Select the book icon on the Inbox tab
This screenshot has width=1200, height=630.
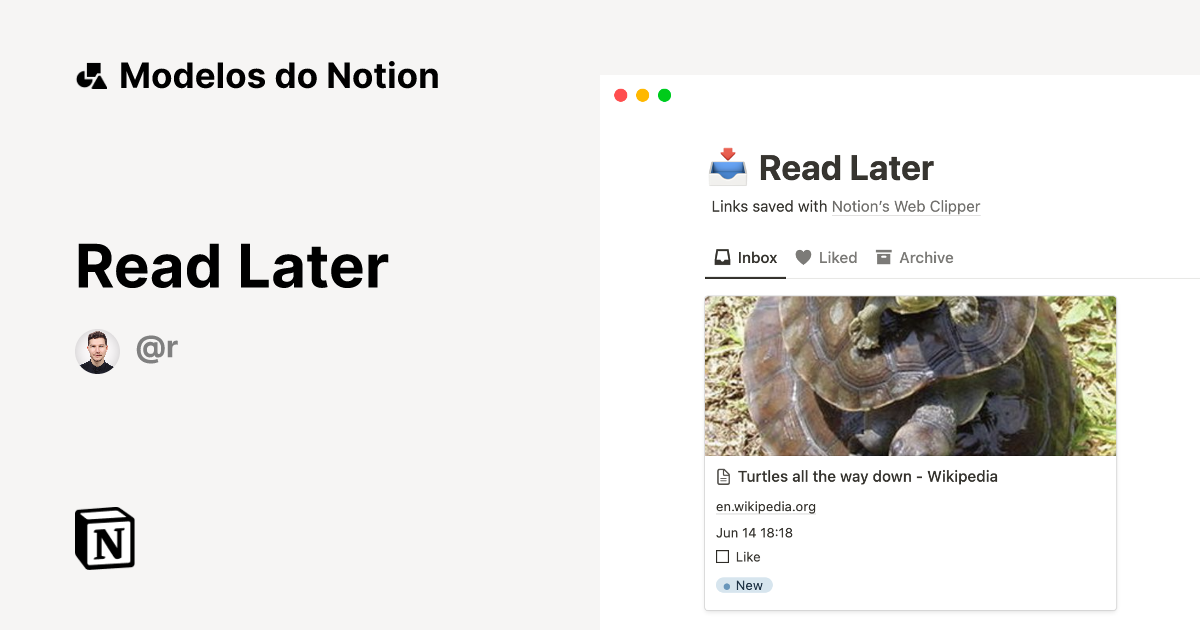[x=721, y=256]
